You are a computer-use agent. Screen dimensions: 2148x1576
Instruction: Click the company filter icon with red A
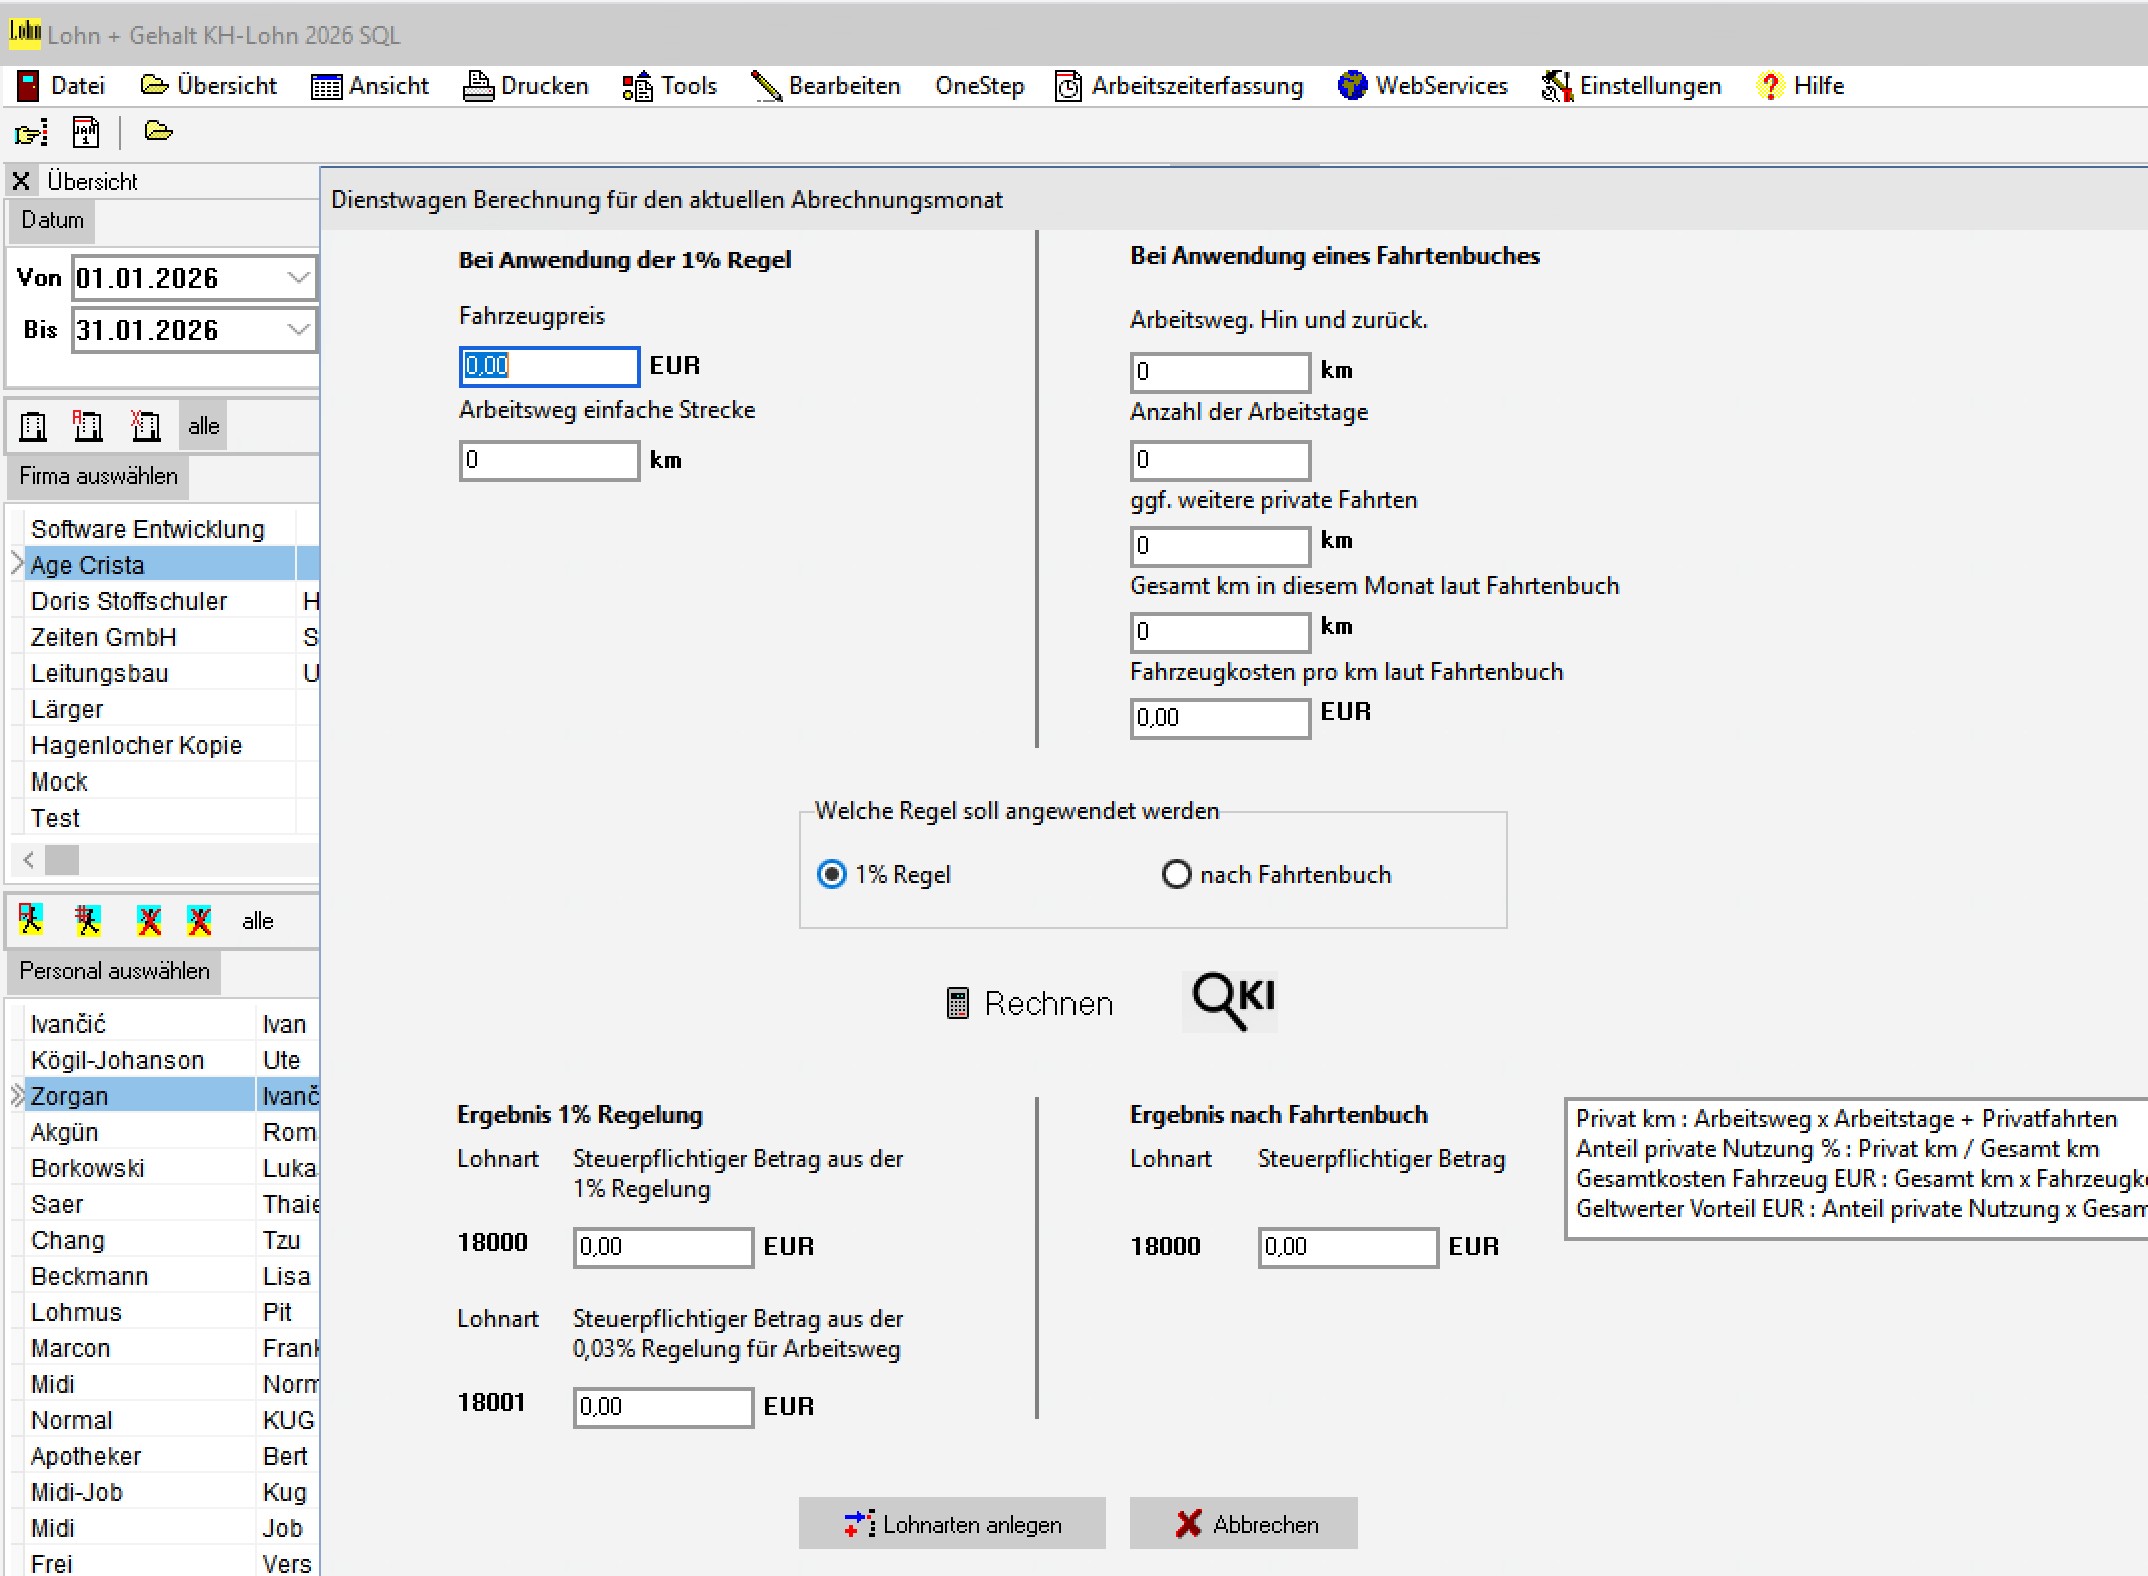[x=88, y=426]
